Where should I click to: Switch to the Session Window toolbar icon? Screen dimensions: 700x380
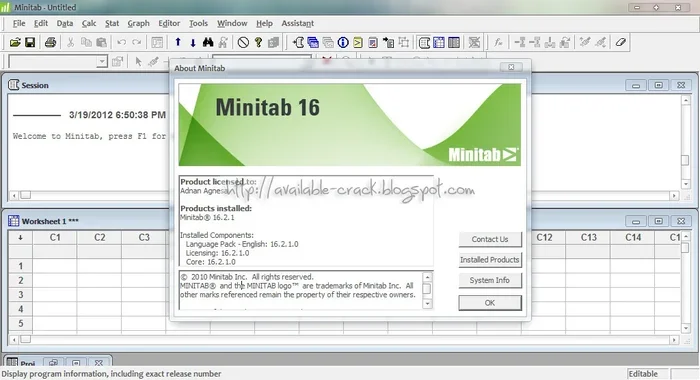click(x=424, y=42)
